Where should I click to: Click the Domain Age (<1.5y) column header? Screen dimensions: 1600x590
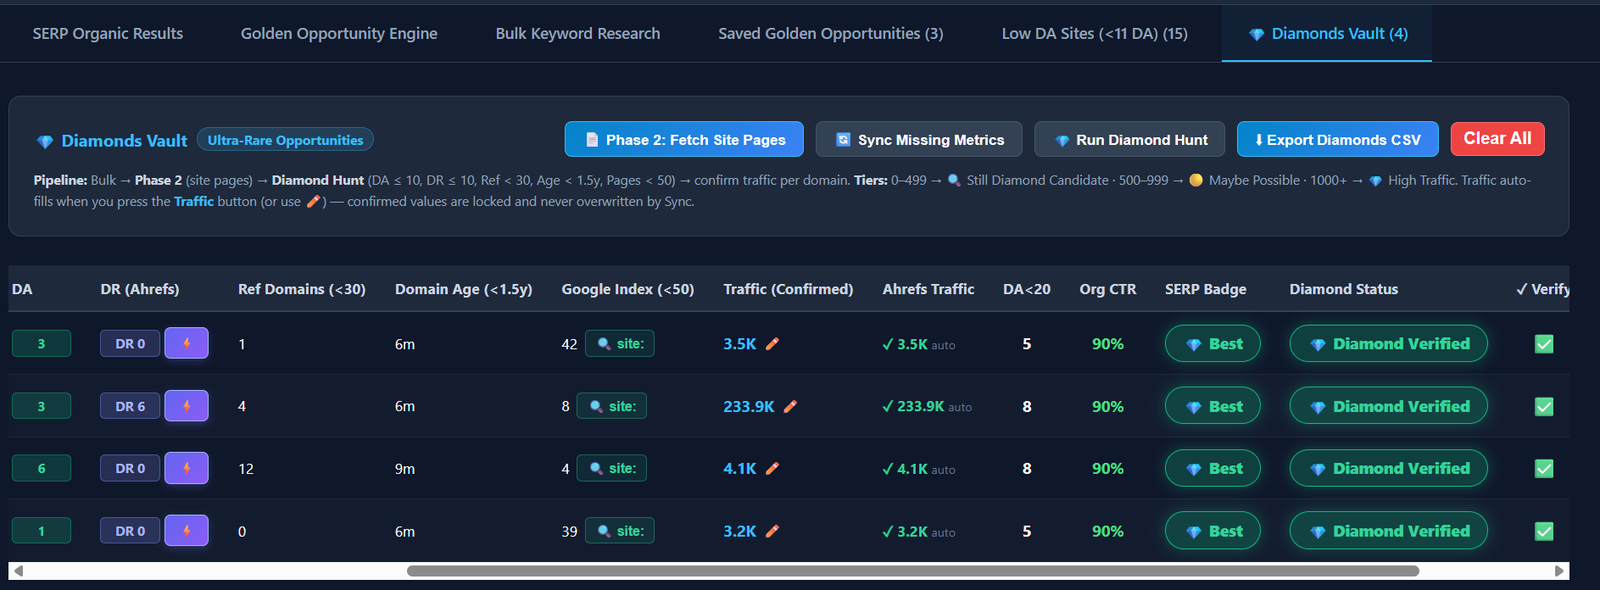pos(463,289)
